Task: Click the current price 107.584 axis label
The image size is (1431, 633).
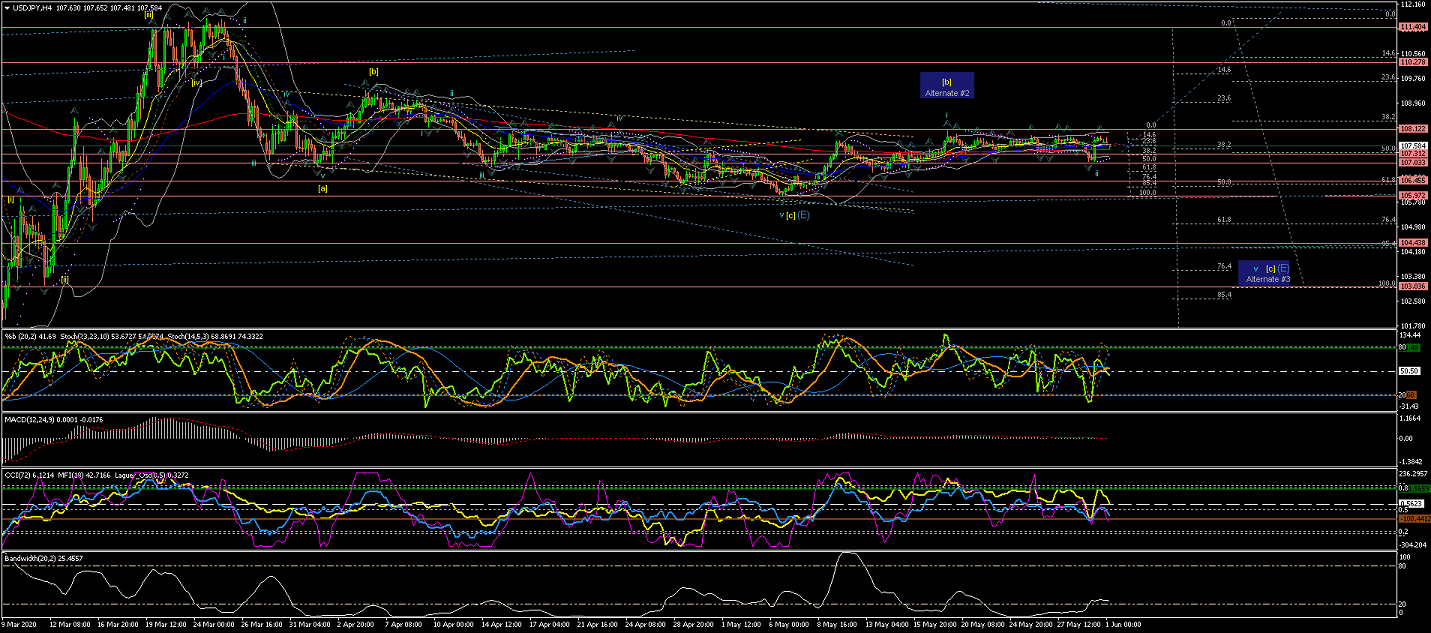Action: pyautogui.click(x=1413, y=146)
